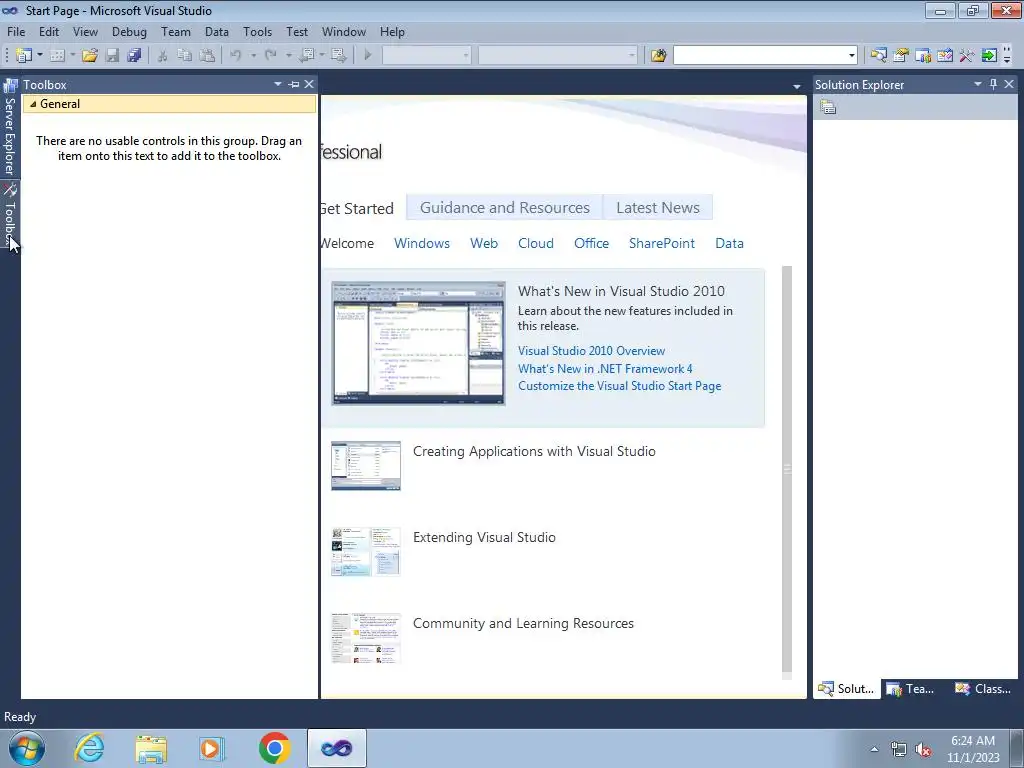Click the Redo arrow icon
This screenshot has width=1024, height=768.
click(x=271, y=56)
